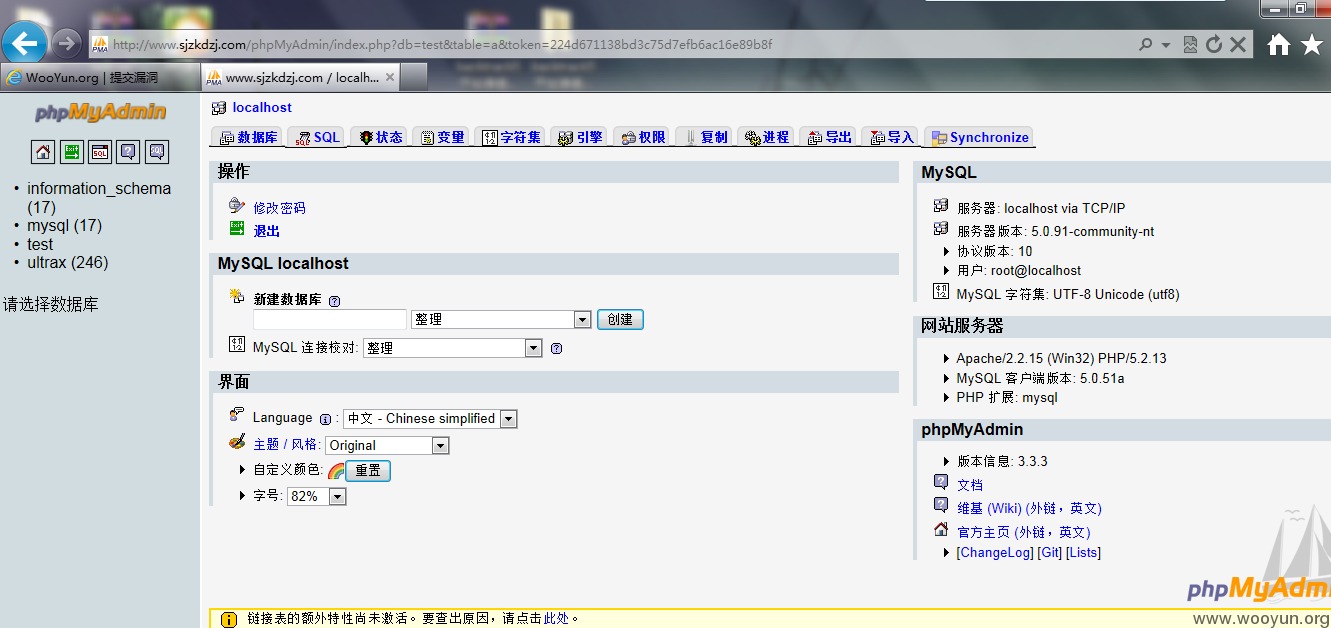Open the 权限 tab
The height and width of the screenshot is (628, 1331).
tap(642, 138)
